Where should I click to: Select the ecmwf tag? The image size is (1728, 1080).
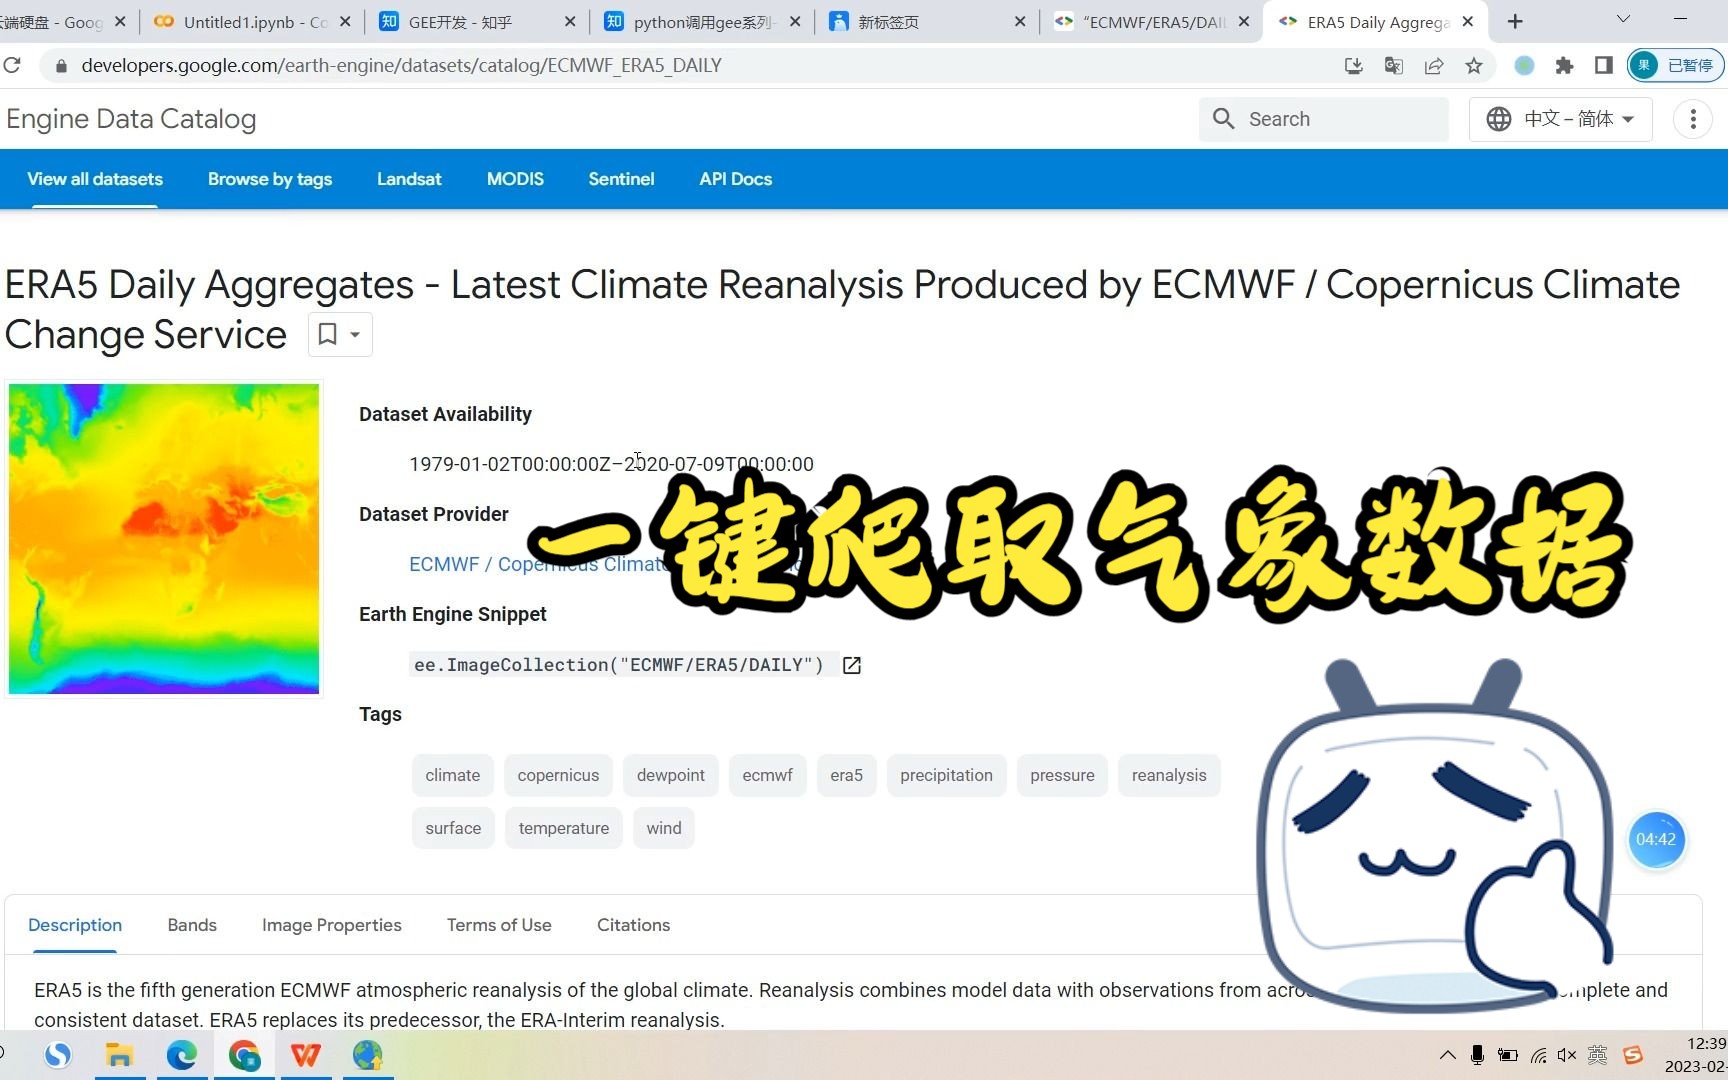tap(768, 775)
